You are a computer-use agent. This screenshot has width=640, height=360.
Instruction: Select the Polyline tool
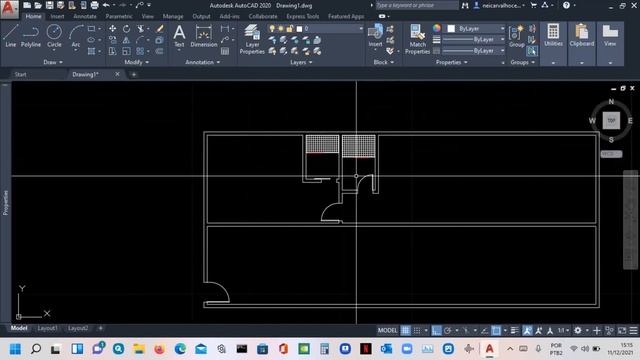point(31,35)
